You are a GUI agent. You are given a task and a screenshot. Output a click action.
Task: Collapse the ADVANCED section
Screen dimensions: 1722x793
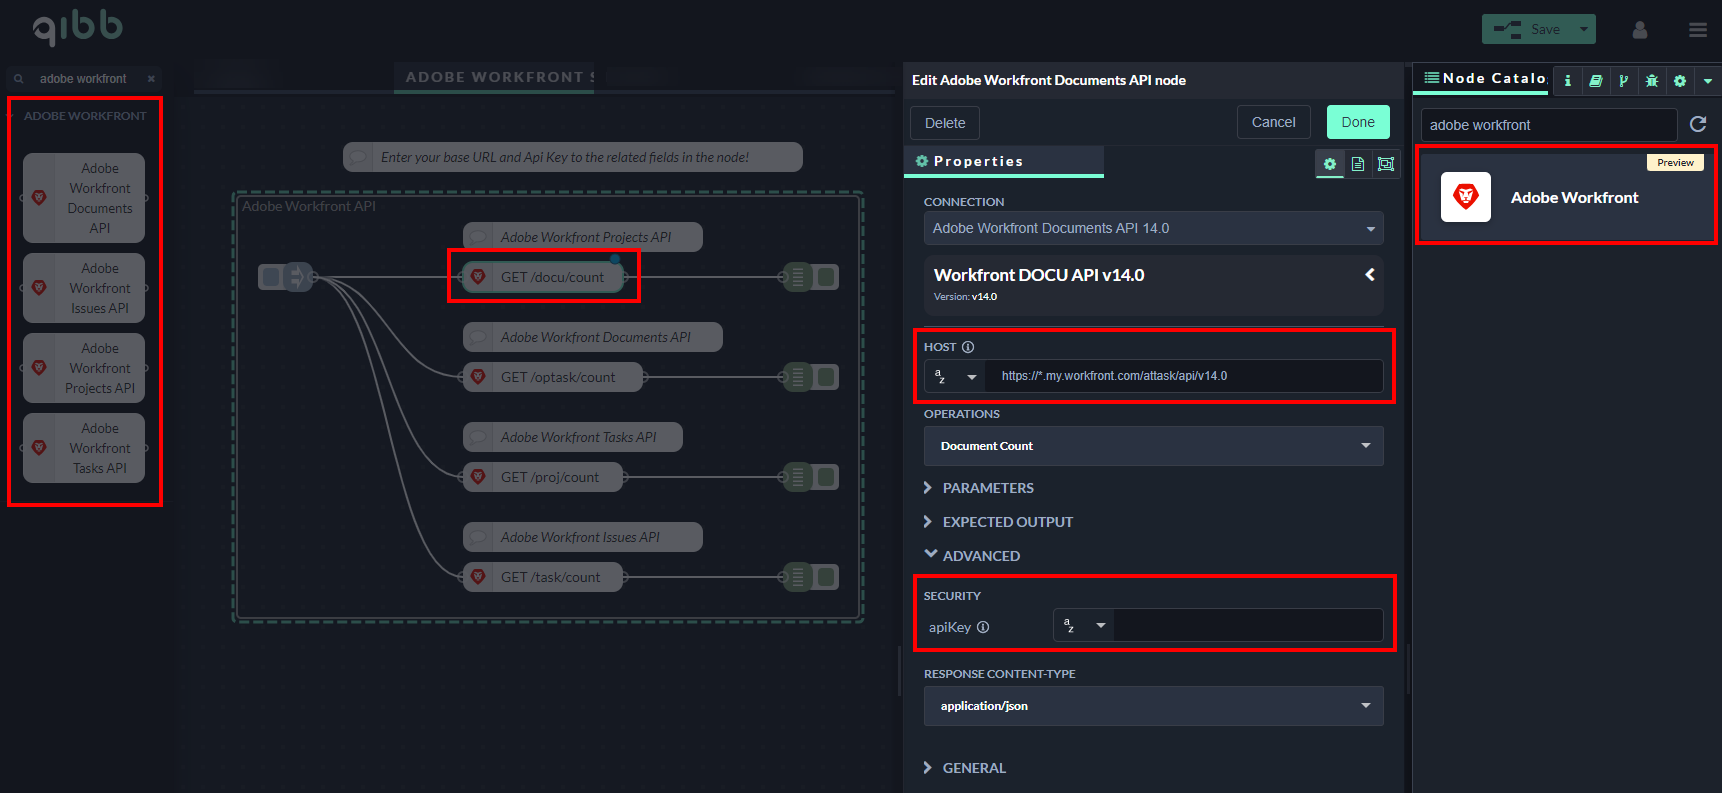980,556
